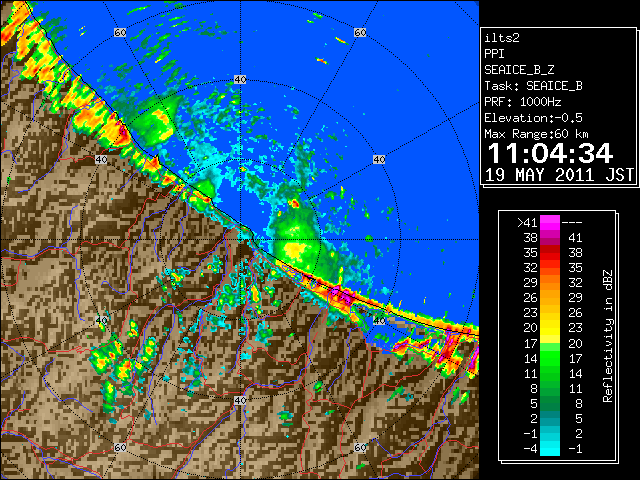This screenshot has height=480, width=640.
Task: Click the 11:04:34 timestamp
Action: point(550,153)
